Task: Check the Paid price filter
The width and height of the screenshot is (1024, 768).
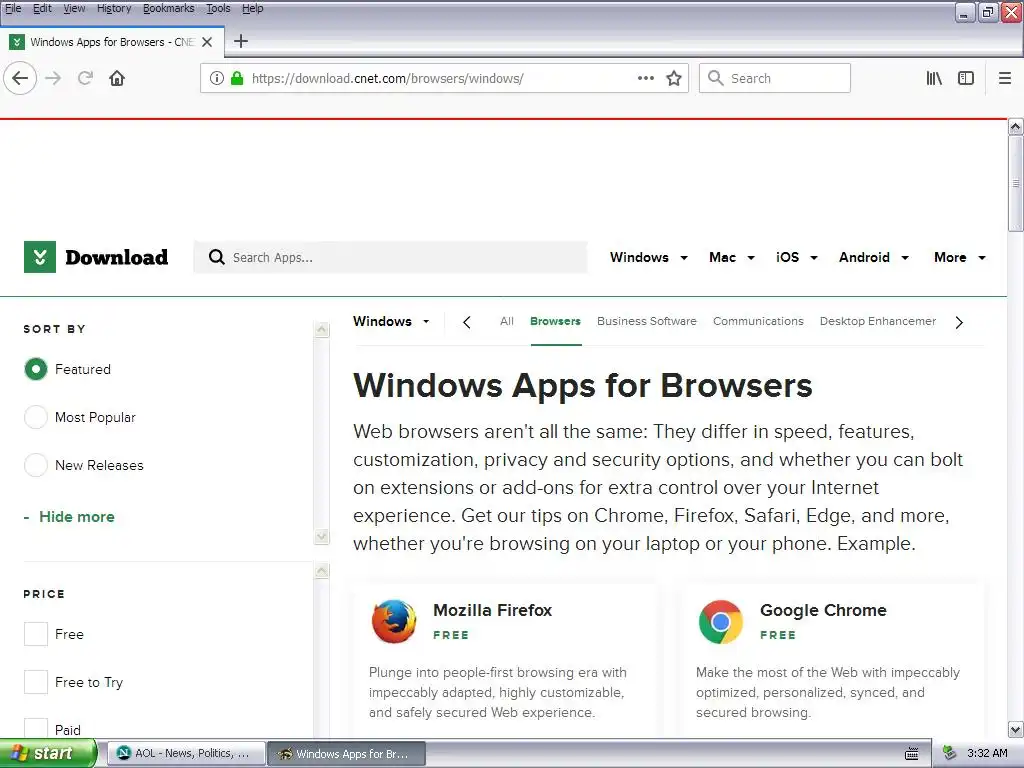Action: tap(36, 728)
